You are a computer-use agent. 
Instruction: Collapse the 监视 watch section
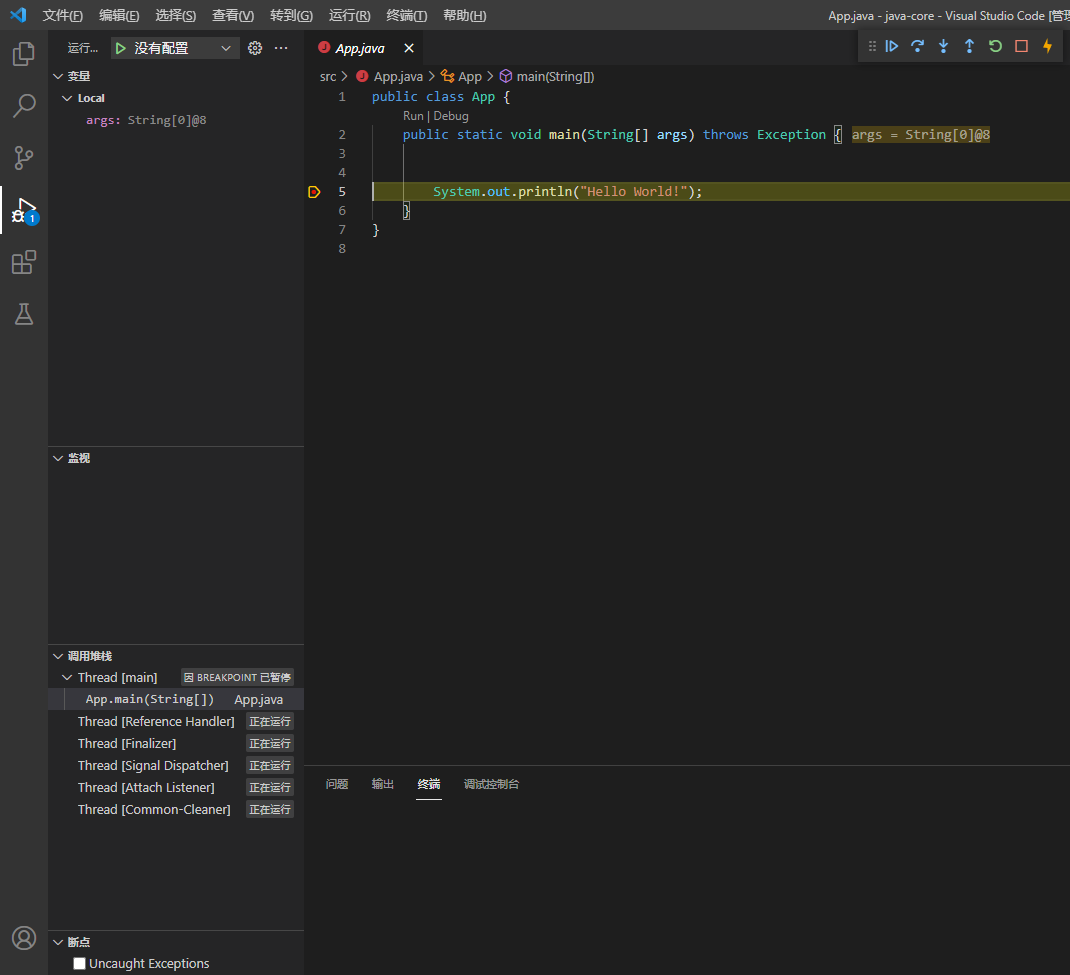pos(58,459)
